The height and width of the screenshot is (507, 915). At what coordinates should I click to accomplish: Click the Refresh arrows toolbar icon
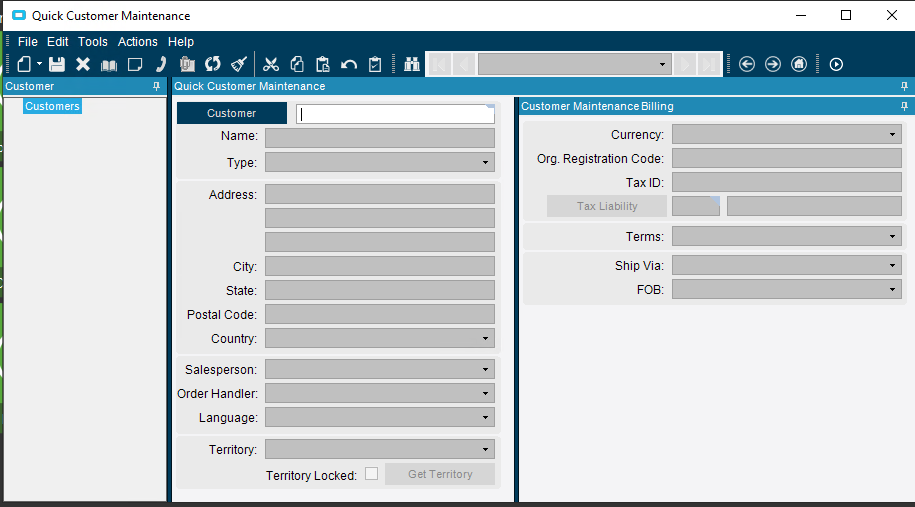pyautogui.click(x=213, y=64)
